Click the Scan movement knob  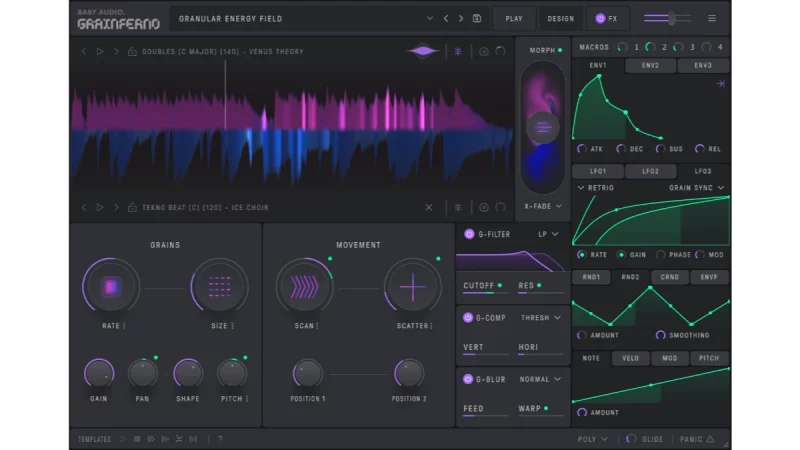coord(305,287)
